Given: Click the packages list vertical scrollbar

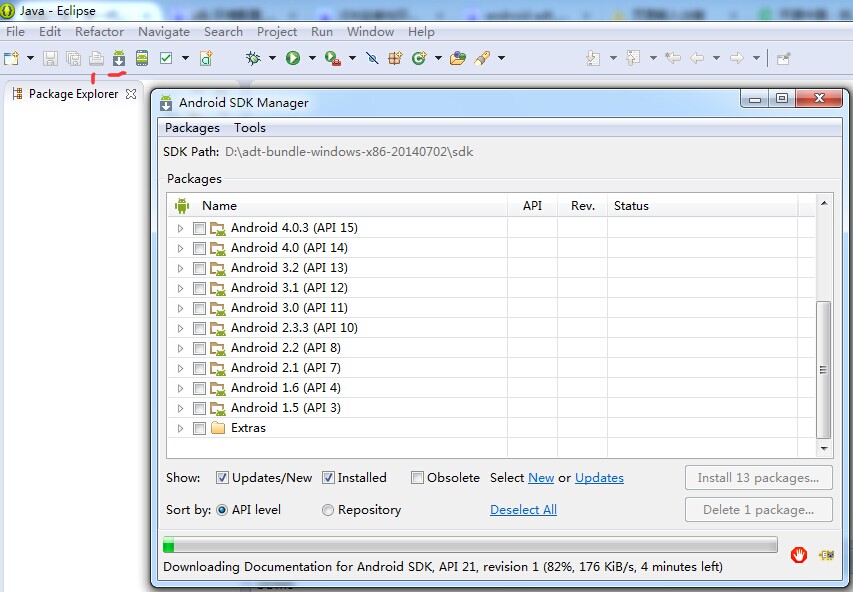Looking at the screenshot, I should (824, 325).
